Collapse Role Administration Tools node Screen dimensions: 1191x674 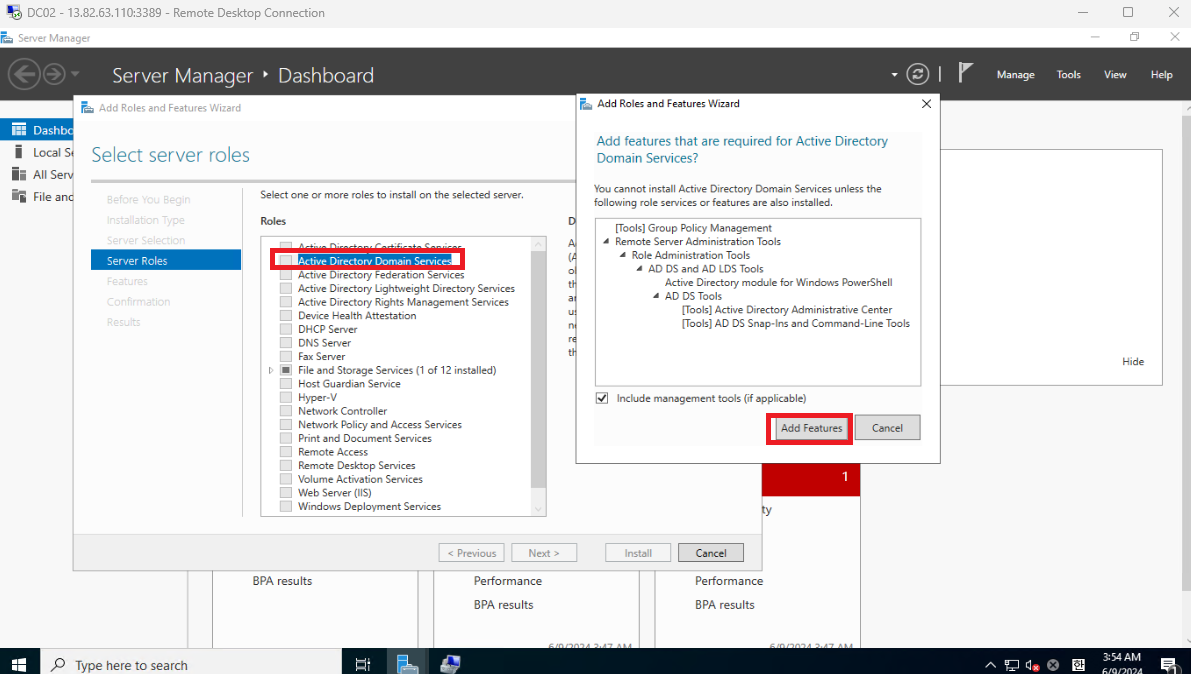623,255
